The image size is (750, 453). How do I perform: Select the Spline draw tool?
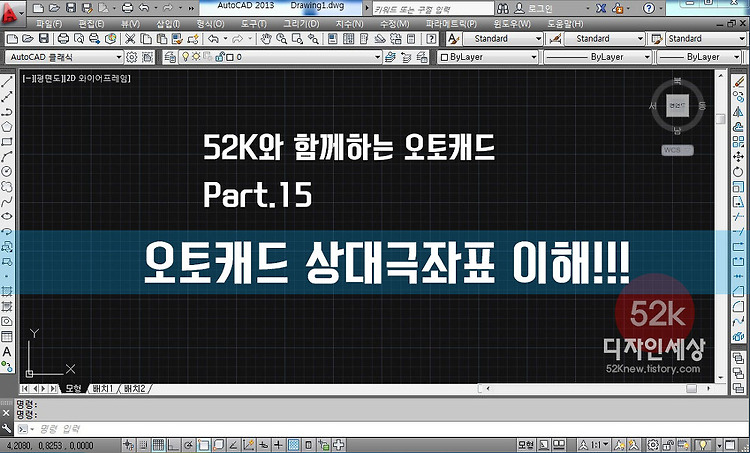coord(7,201)
